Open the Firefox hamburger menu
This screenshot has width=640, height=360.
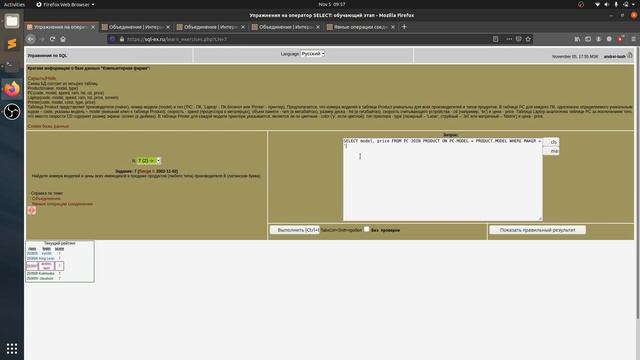click(633, 39)
